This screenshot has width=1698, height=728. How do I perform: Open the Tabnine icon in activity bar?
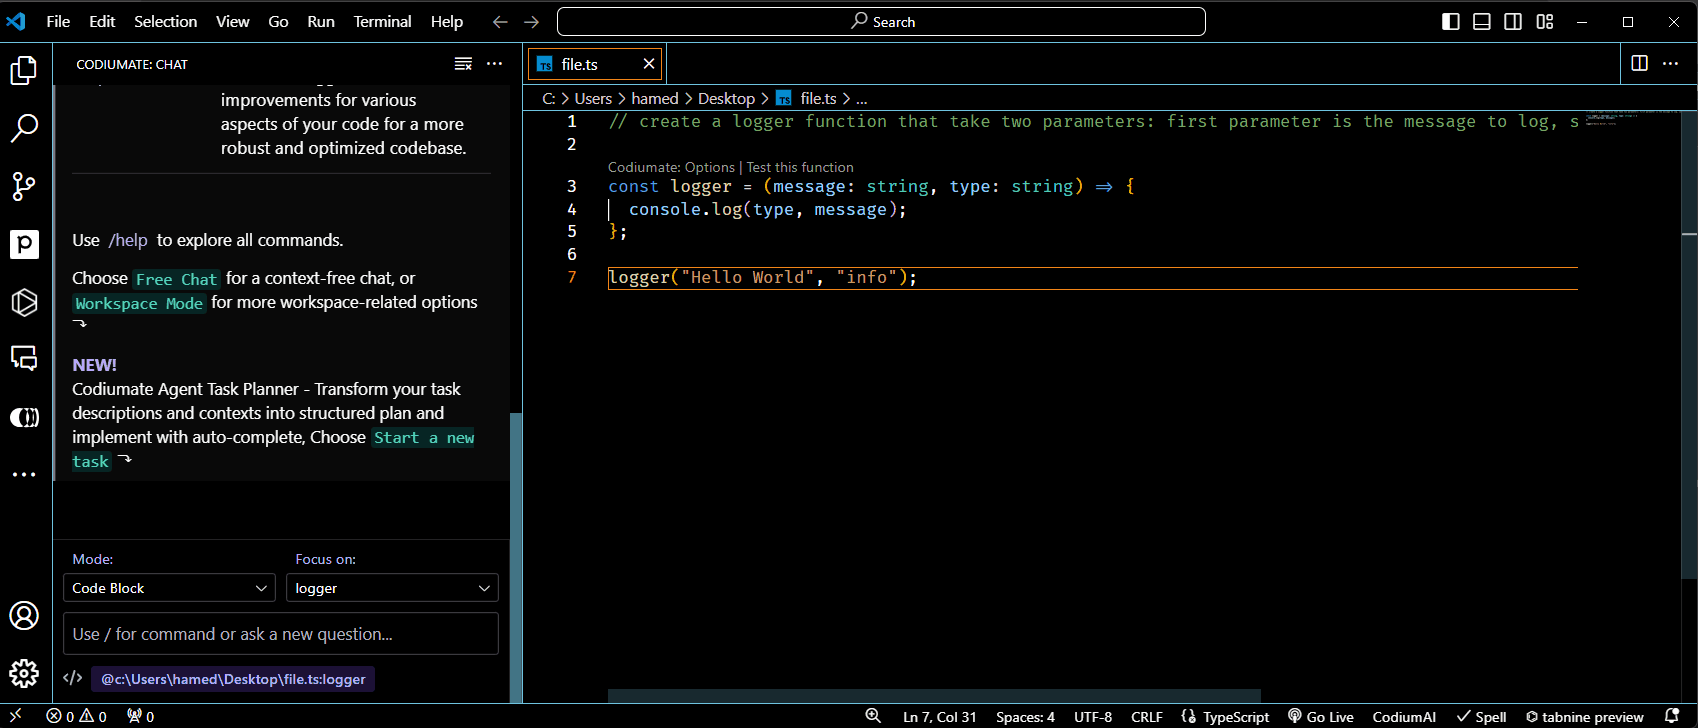click(x=24, y=417)
